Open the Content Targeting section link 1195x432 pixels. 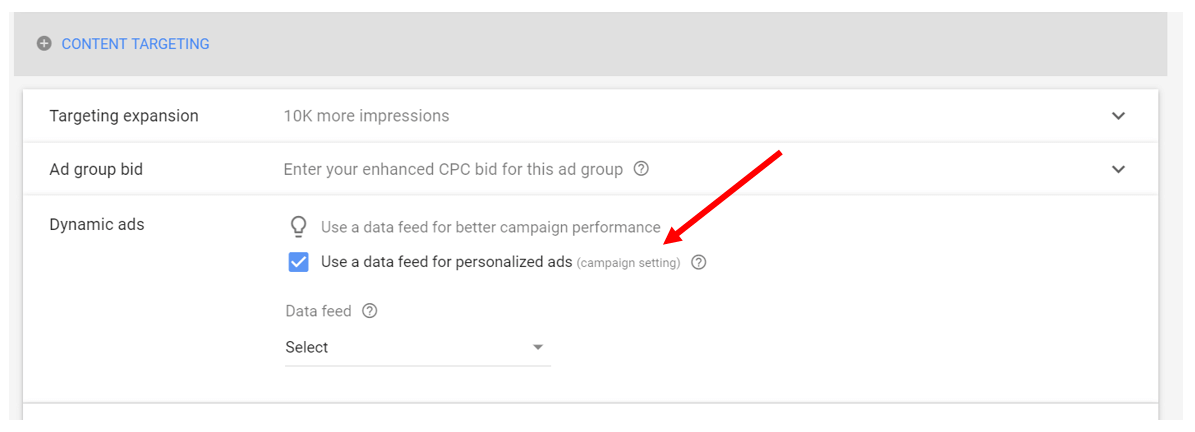136,44
